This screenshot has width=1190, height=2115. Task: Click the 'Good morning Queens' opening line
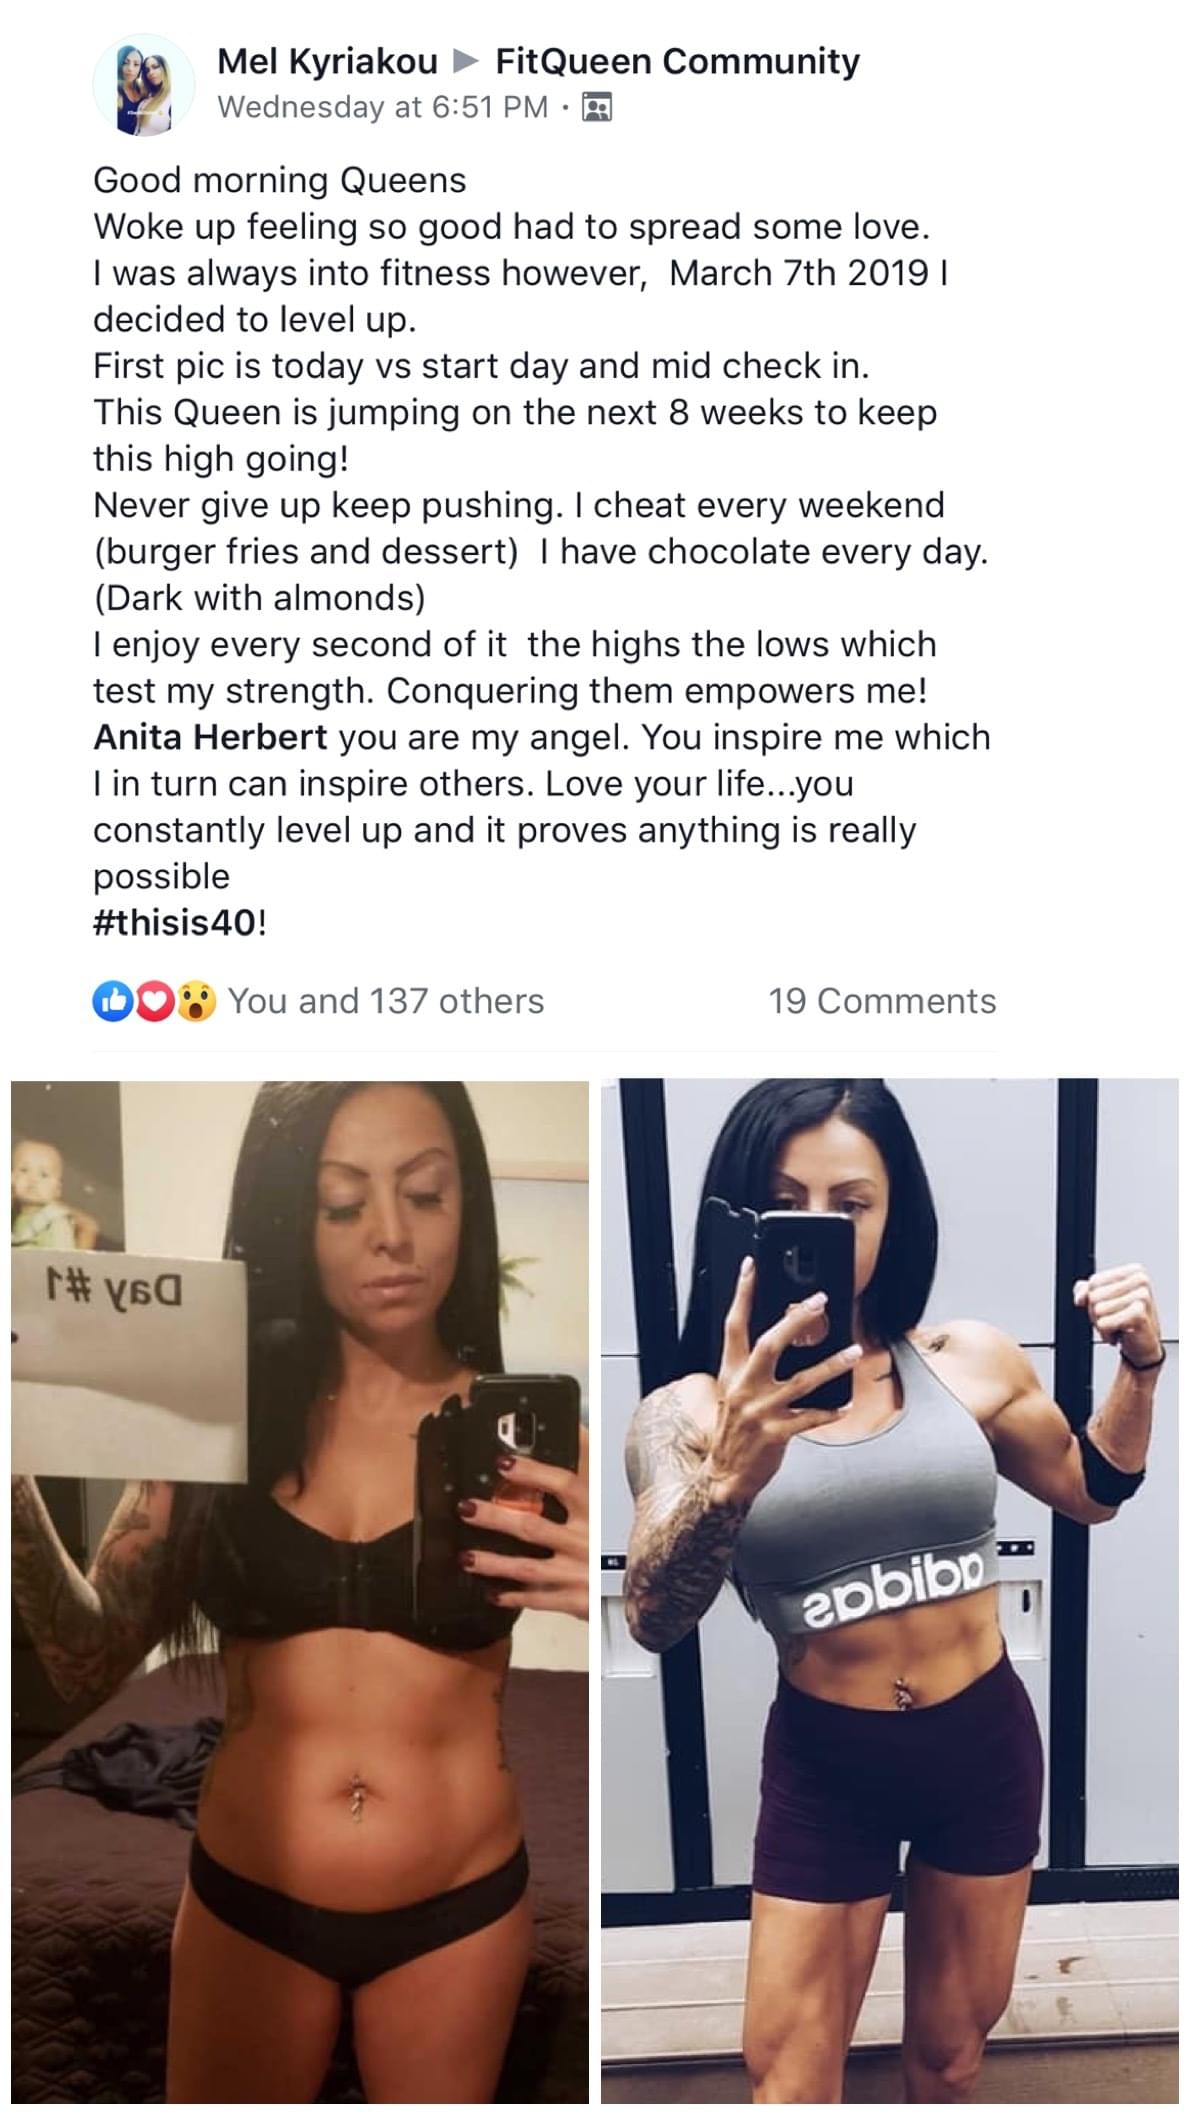pos(280,180)
